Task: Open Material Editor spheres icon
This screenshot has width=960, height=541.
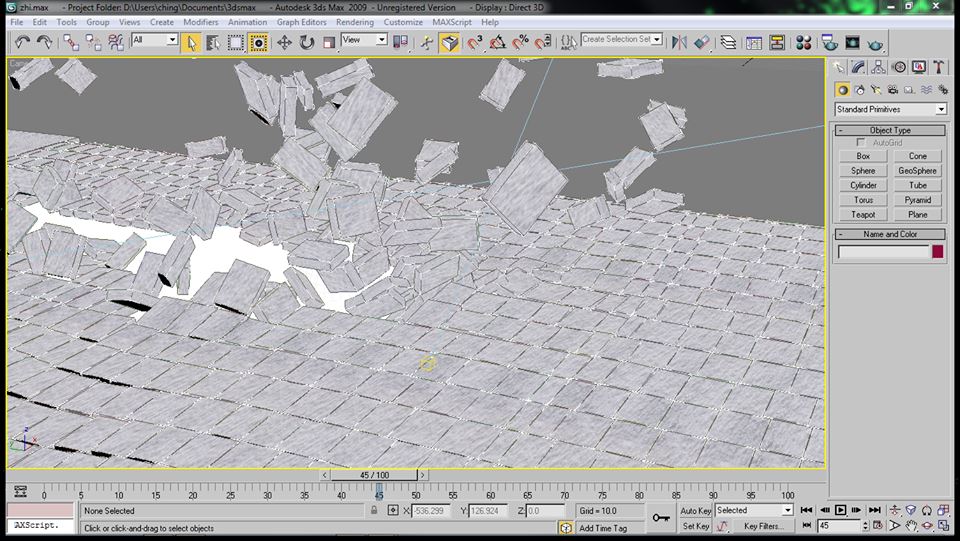Action: 803,42
